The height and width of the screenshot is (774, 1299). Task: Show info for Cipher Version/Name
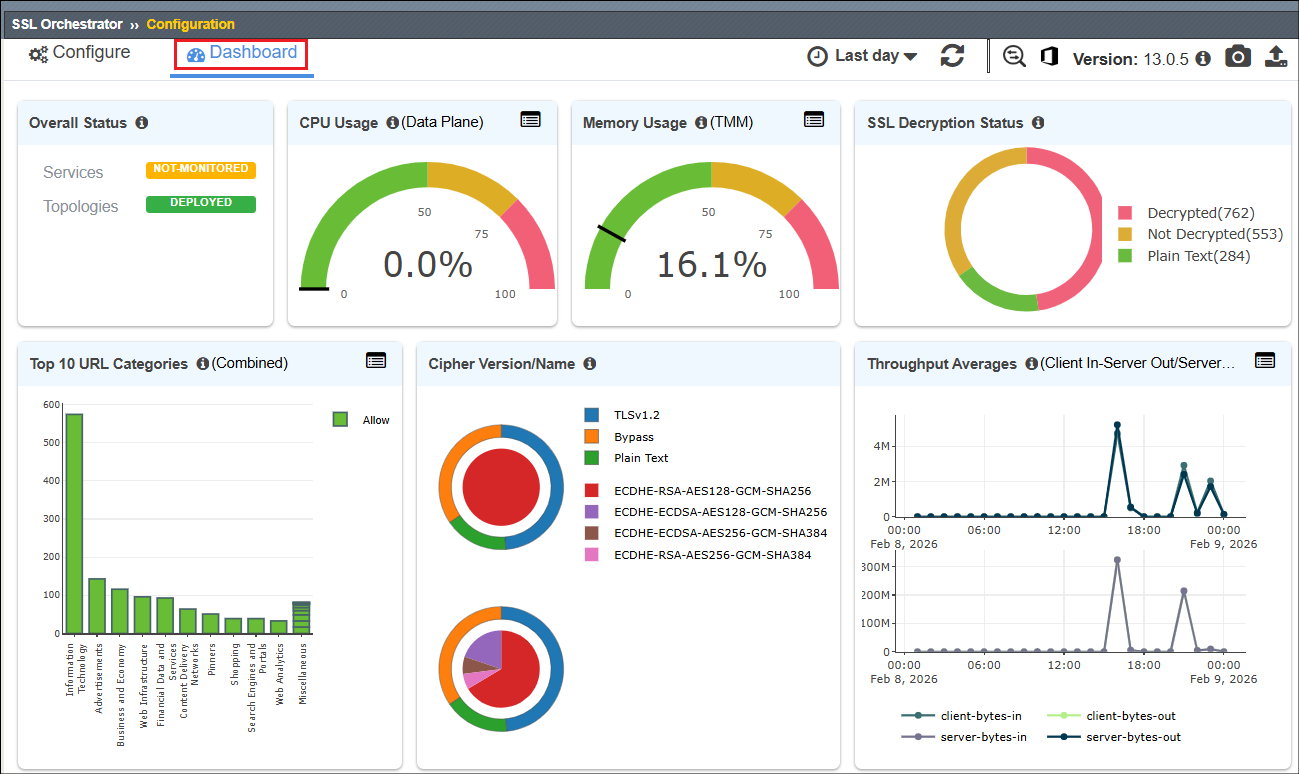[x=590, y=364]
